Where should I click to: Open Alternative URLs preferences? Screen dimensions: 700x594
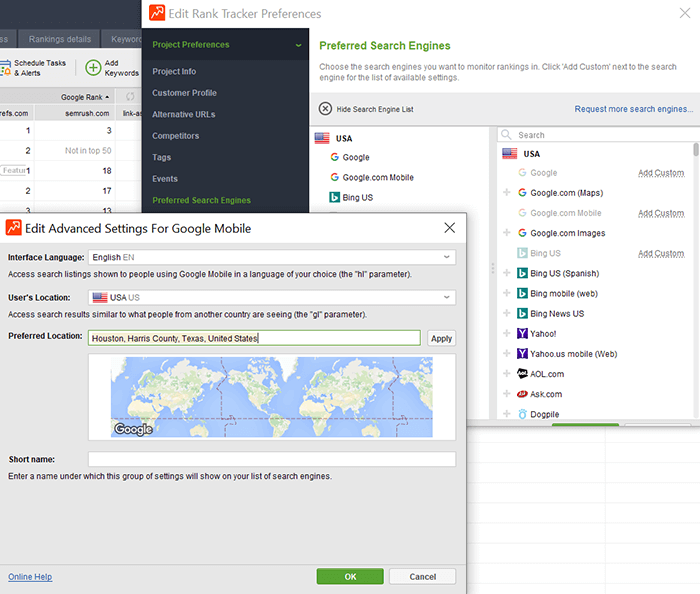(x=183, y=114)
